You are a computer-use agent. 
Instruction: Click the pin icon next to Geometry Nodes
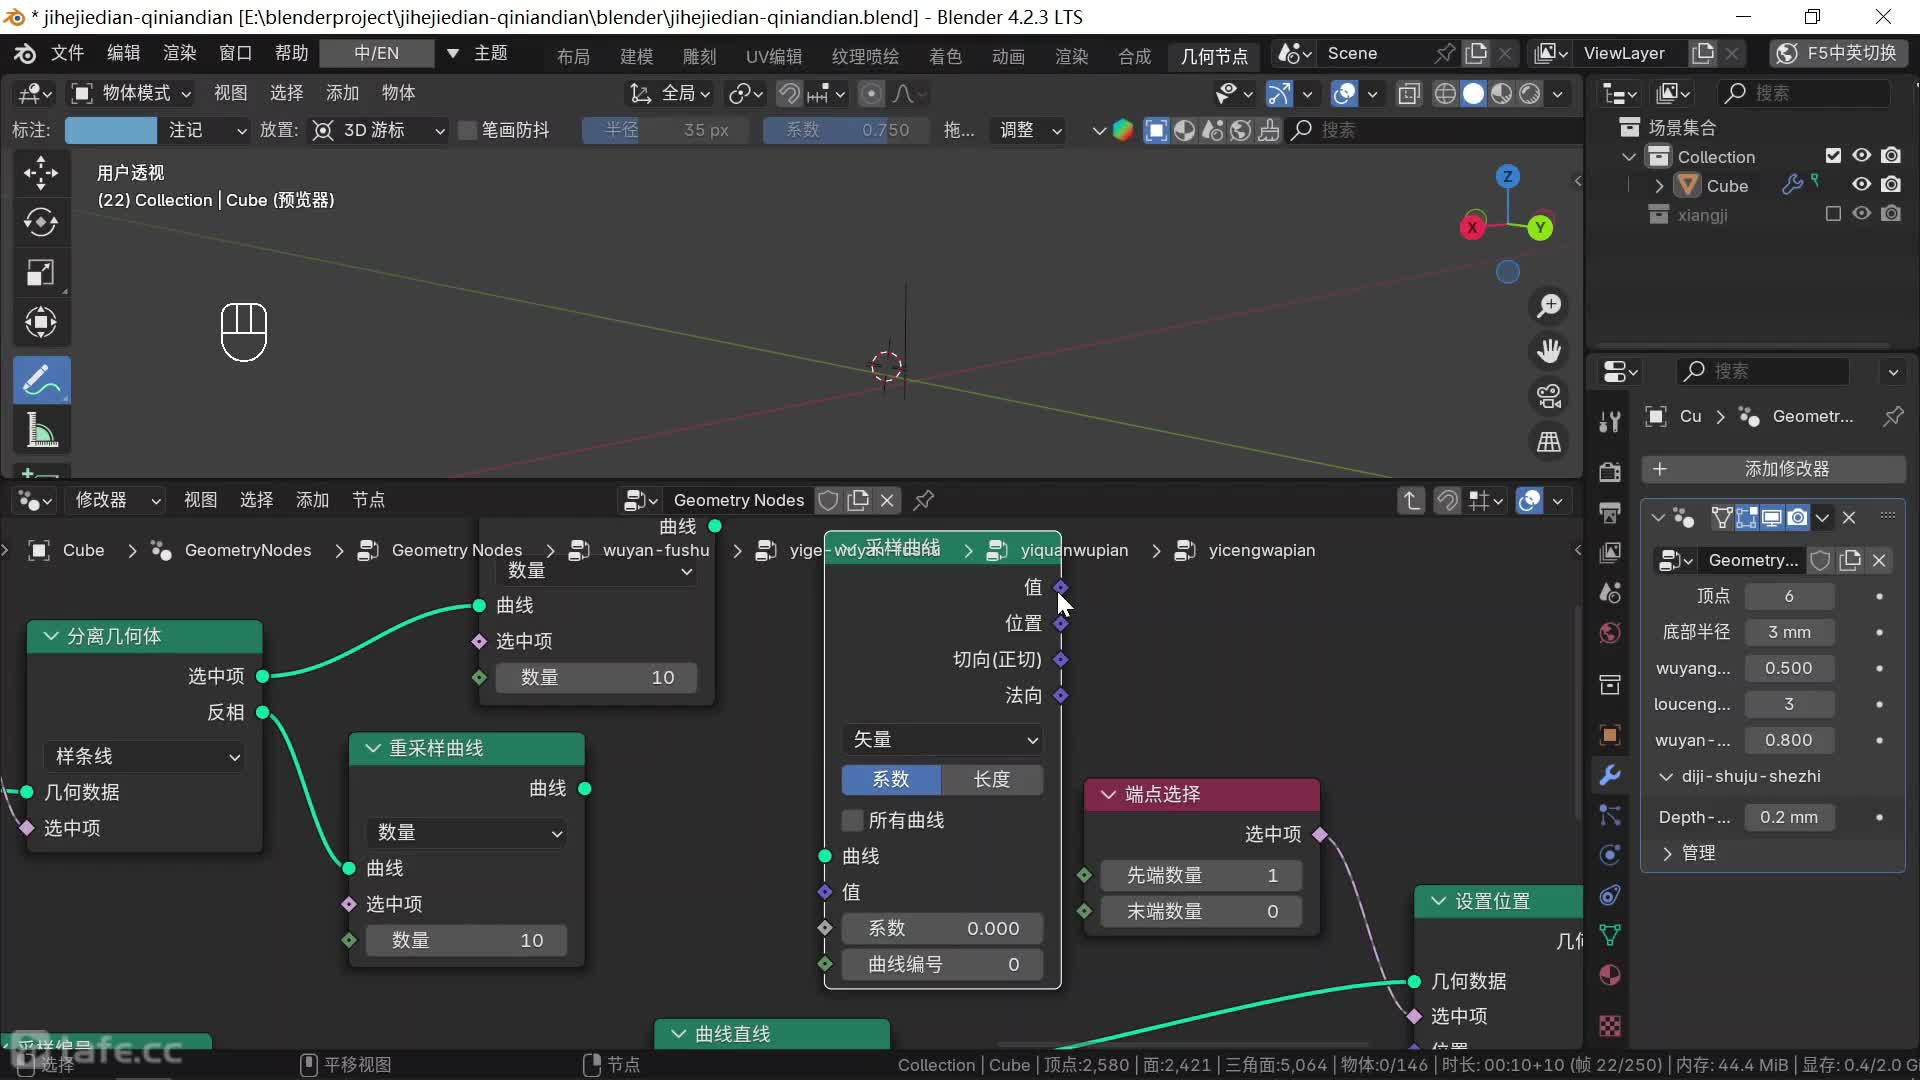coord(924,500)
